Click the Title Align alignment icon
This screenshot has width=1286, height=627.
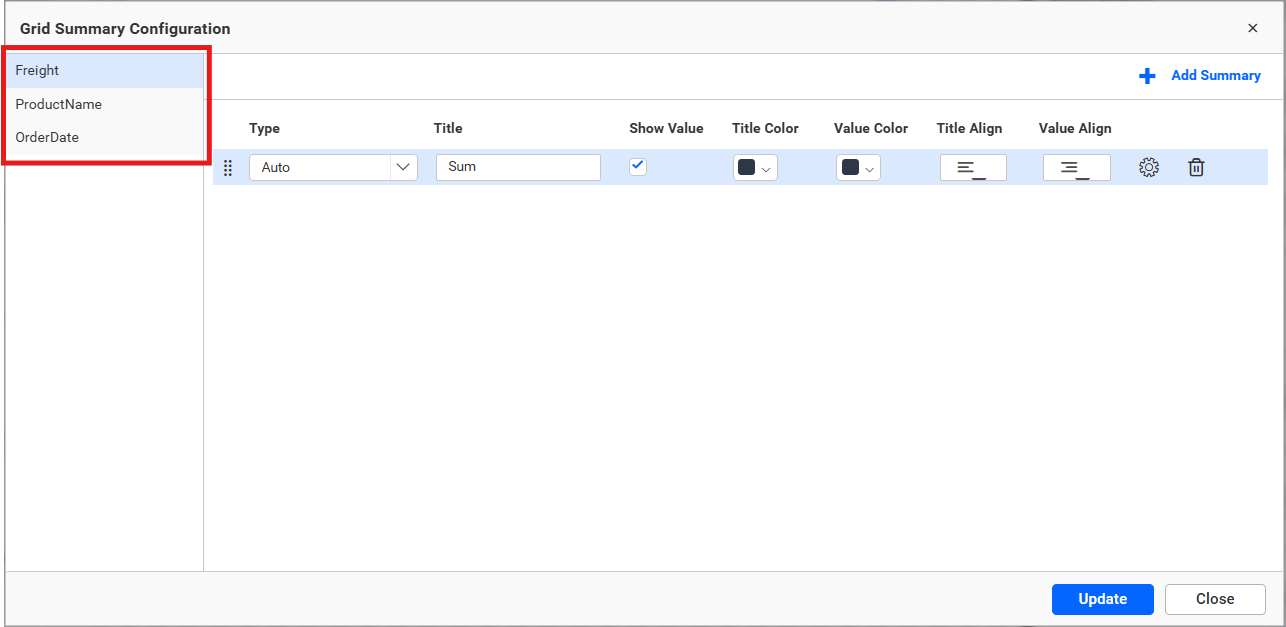(x=972, y=167)
